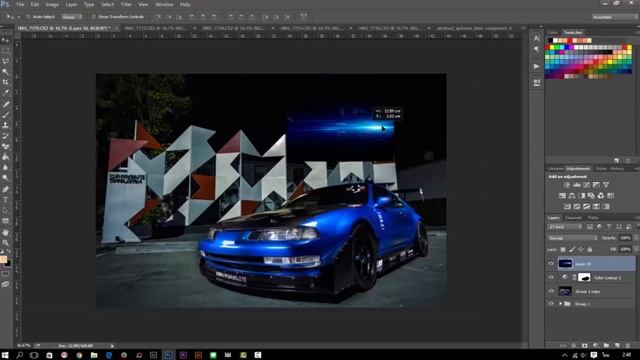Select the Horizontal Type tool
The image size is (640, 360).
tap(5, 200)
